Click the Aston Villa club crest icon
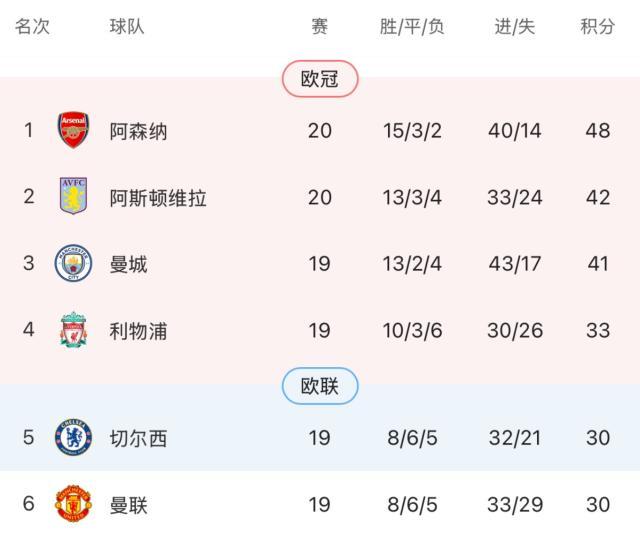This screenshot has height=539, width=640. [x=74, y=197]
